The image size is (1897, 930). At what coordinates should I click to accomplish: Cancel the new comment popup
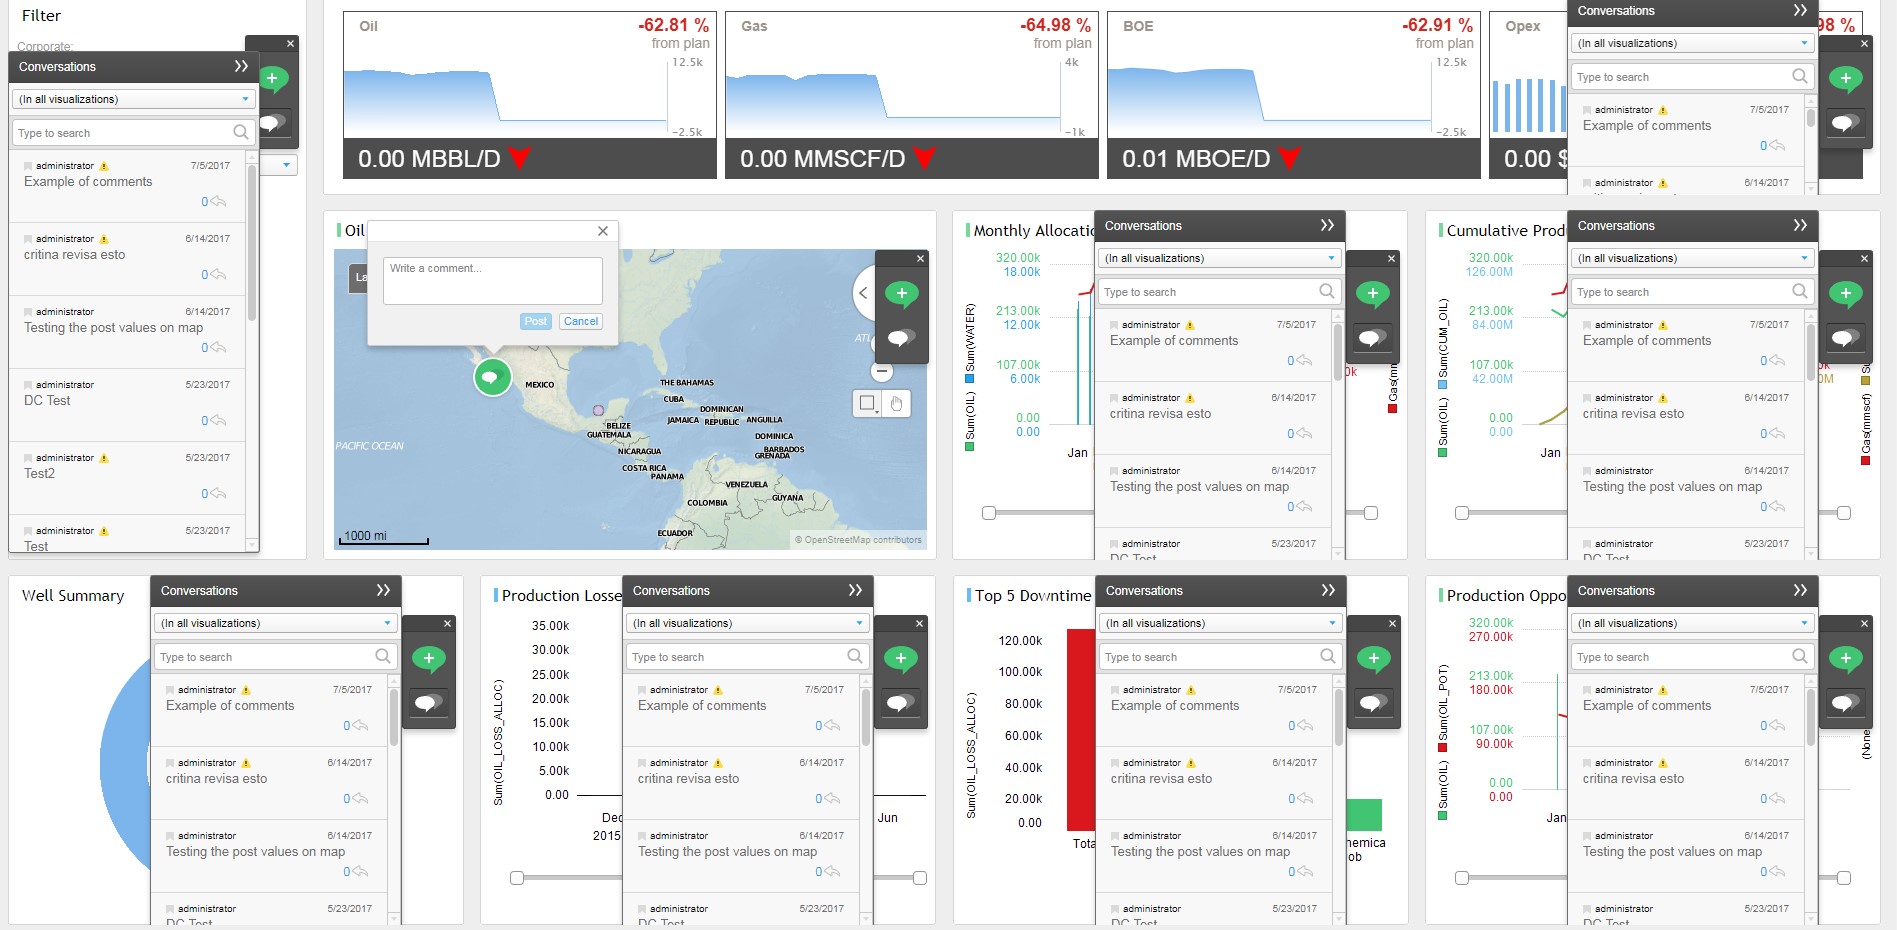[580, 321]
